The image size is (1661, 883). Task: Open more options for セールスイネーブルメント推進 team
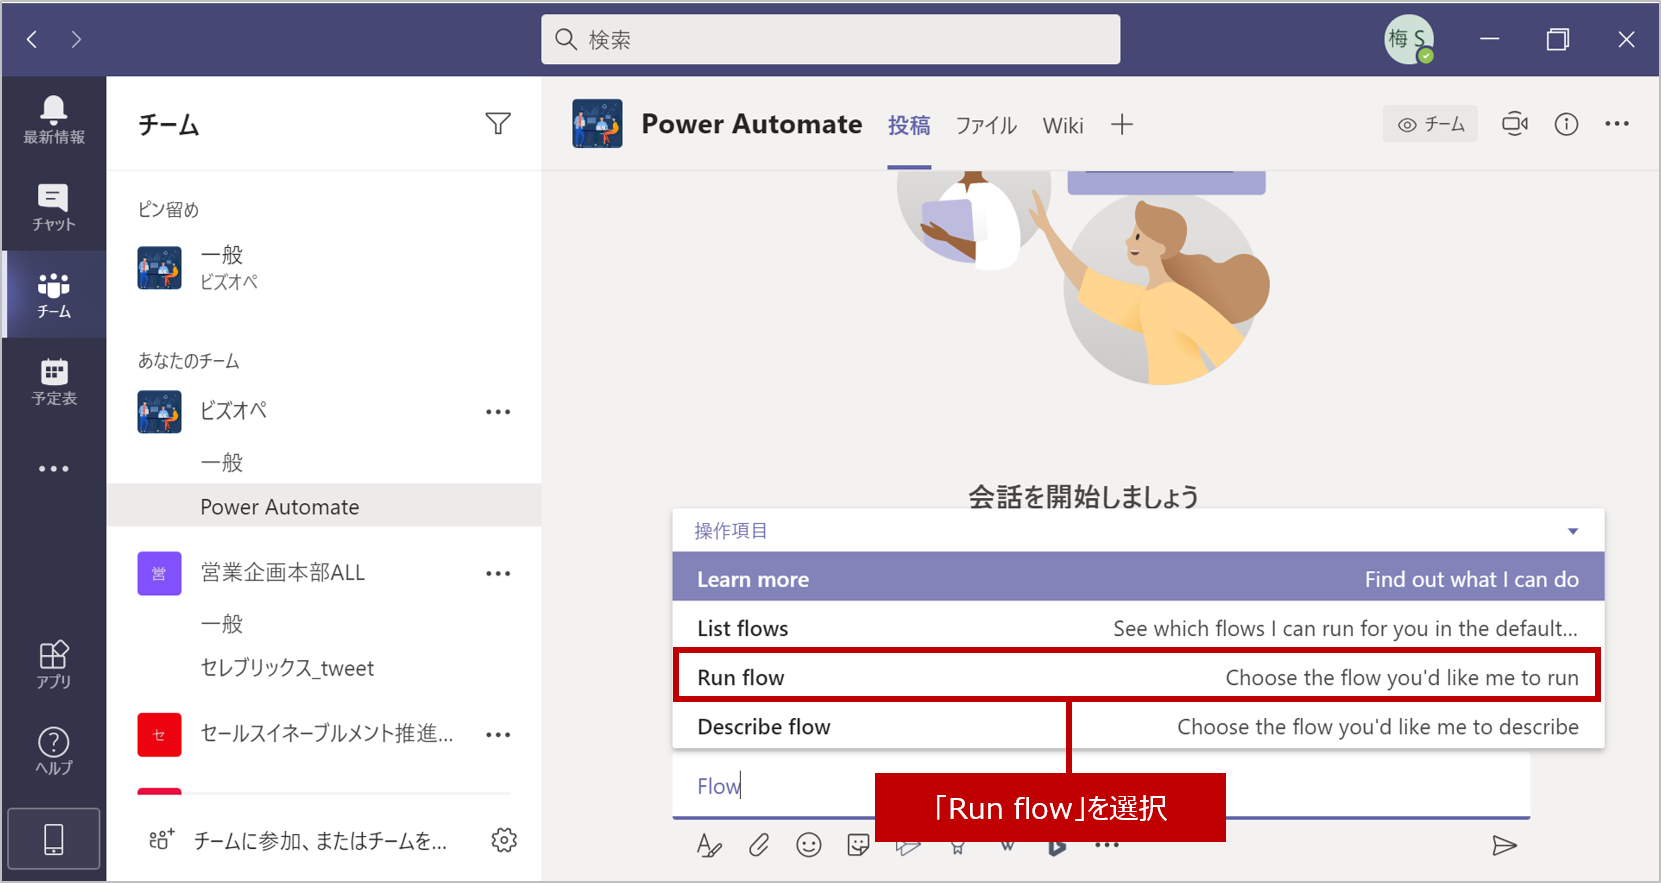click(x=498, y=735)
